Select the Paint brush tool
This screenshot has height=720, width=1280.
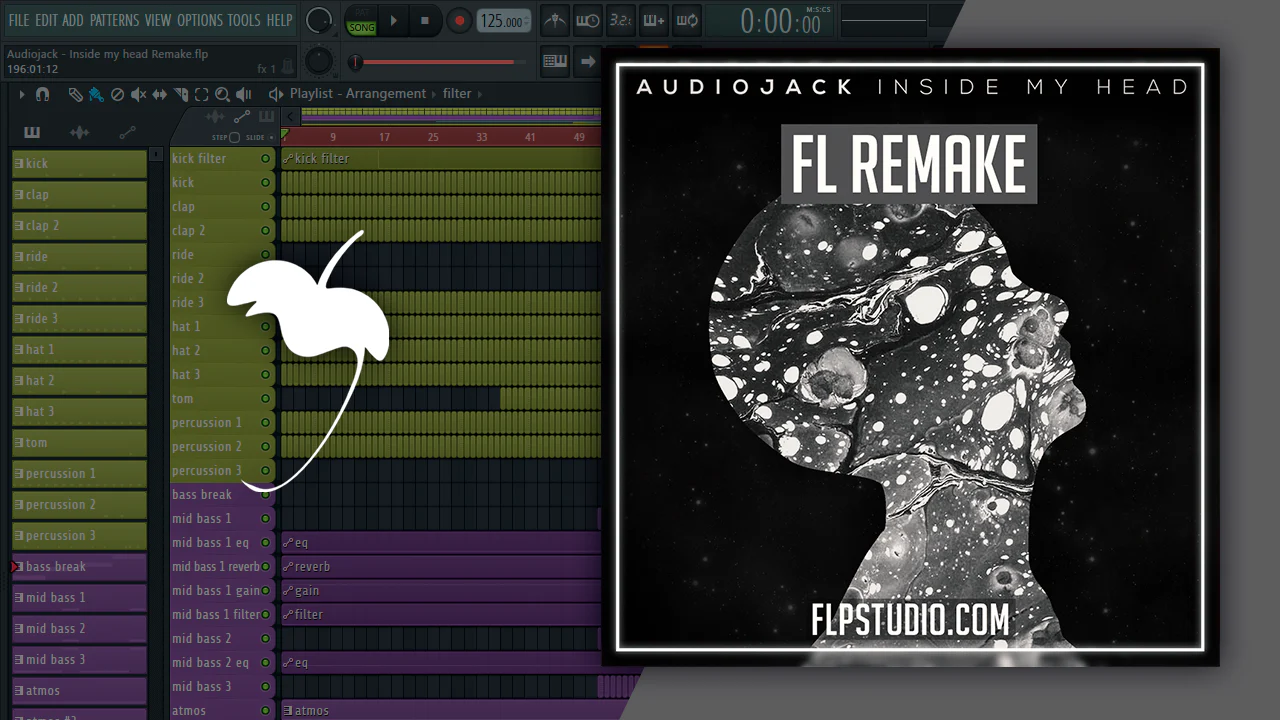96,94
